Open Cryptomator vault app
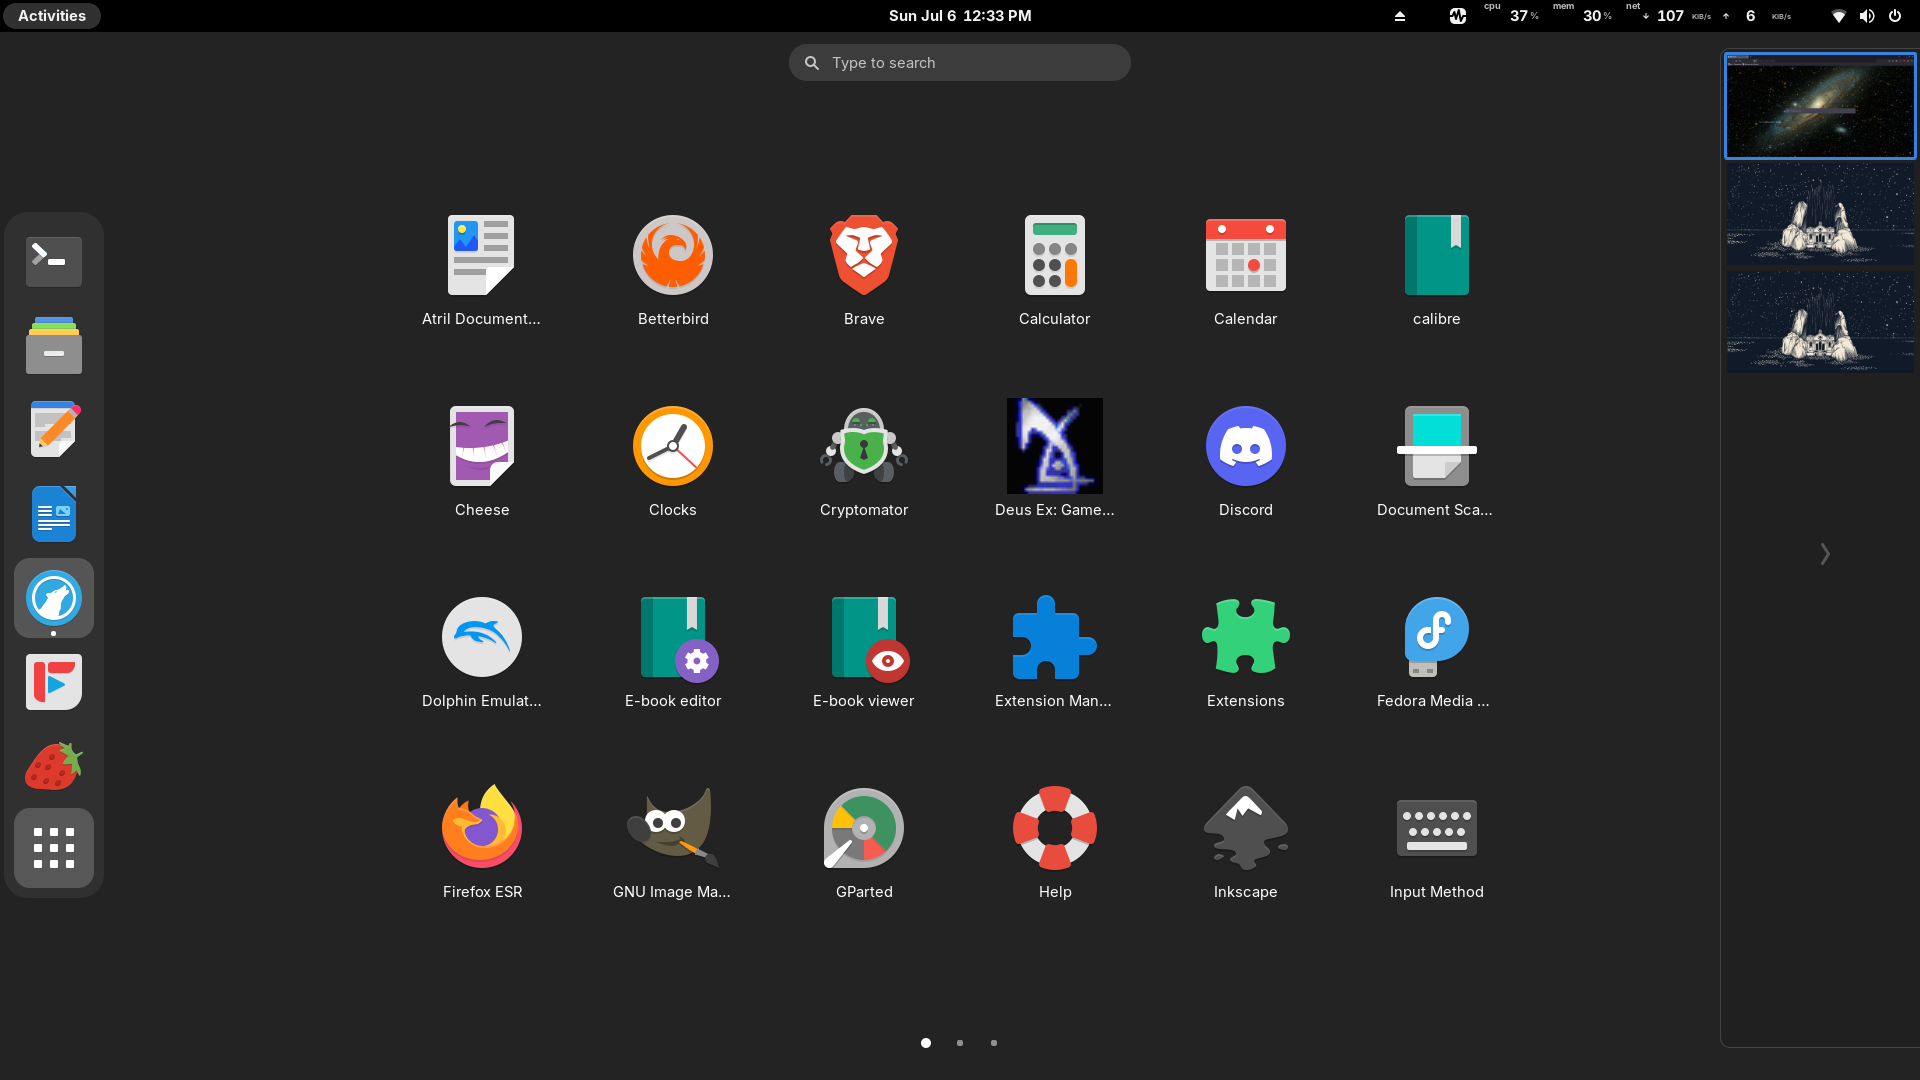The height and width of the screenshot is (1080, 1920). tap(864, 461)
